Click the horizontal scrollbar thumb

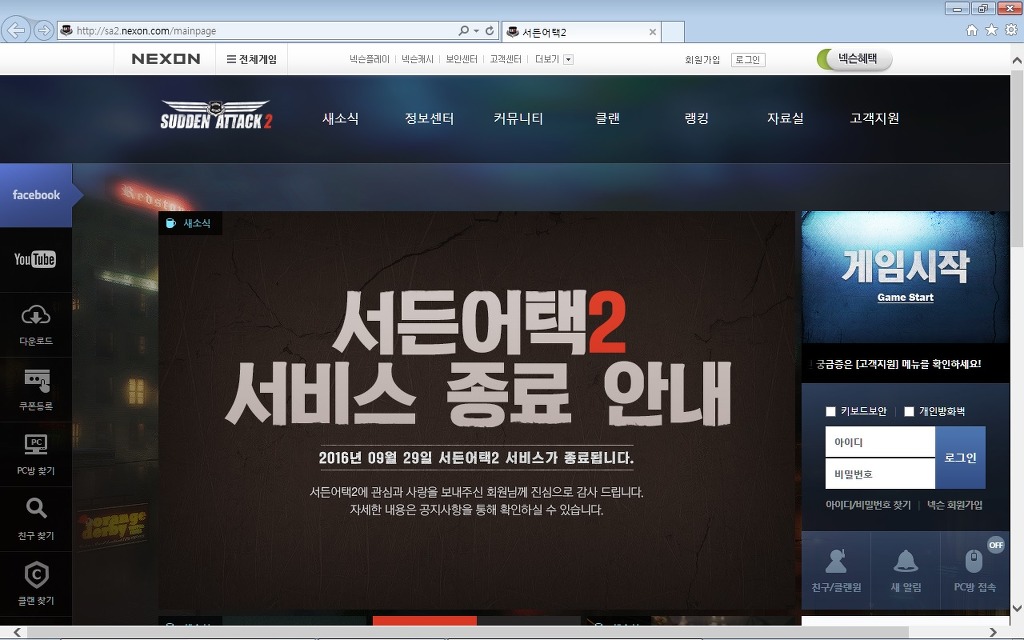point(467,632)
